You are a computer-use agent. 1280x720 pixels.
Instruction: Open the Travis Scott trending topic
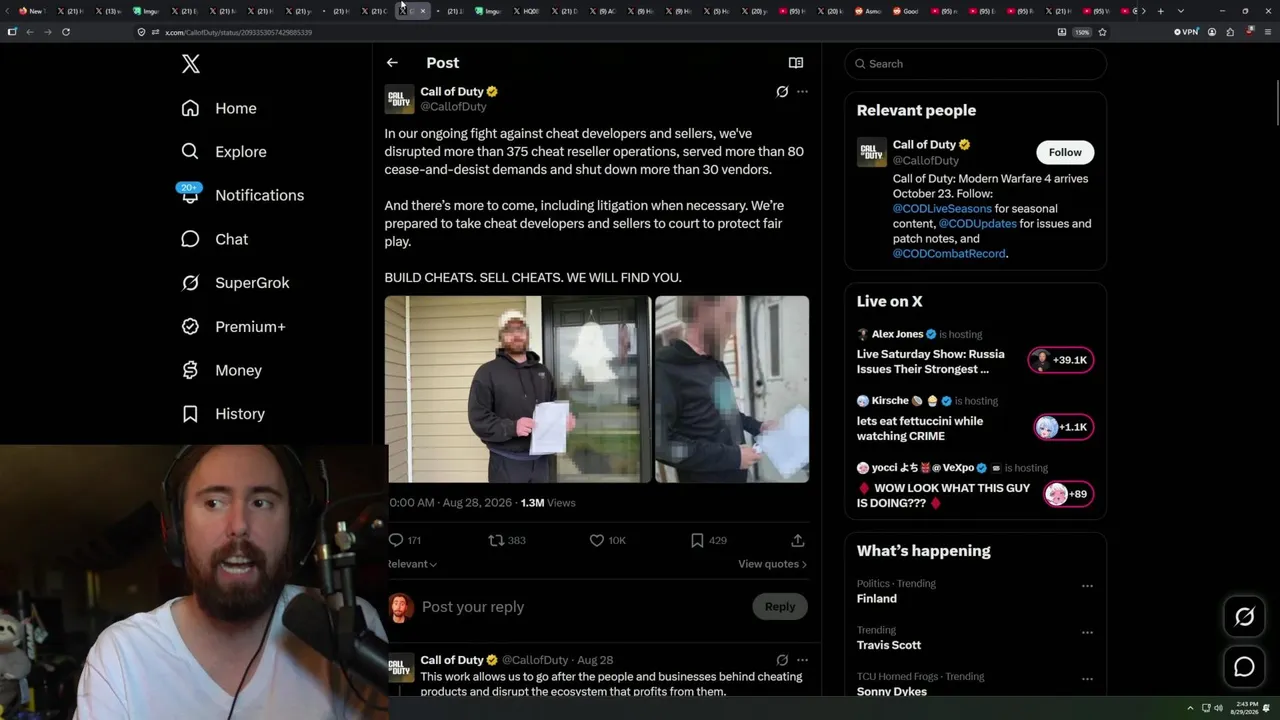point(889,645)
